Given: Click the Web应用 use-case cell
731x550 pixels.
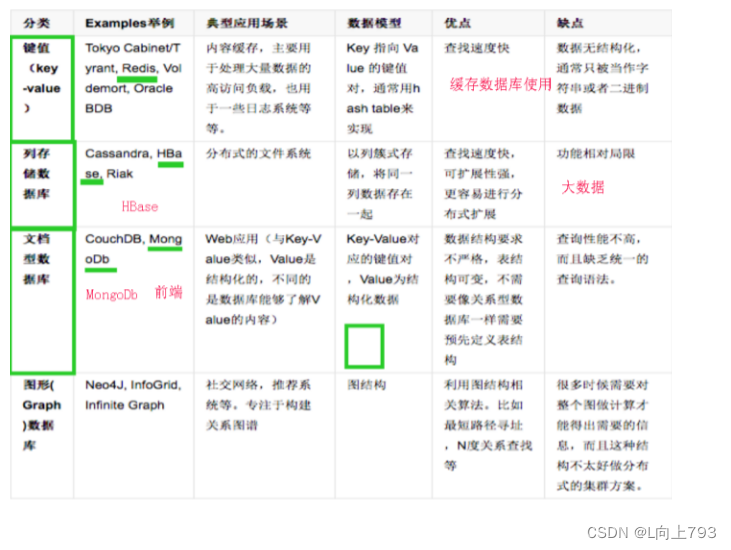Looking at the screenshot, I should coord(264,300).
